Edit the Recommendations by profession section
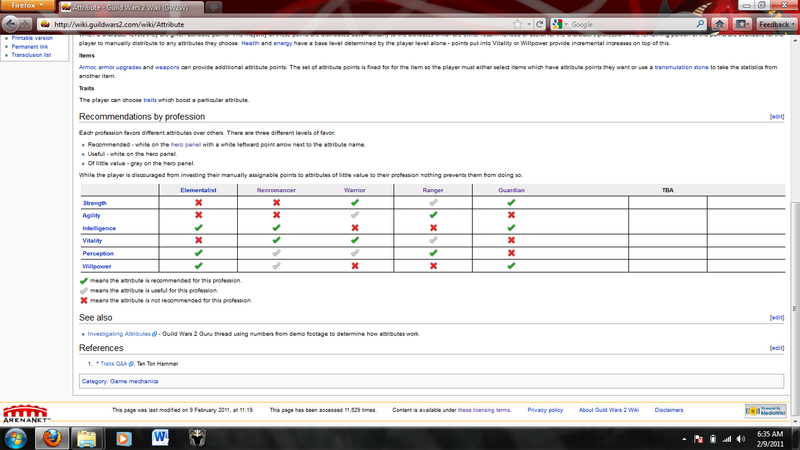The image size is (800, 450). point(777,117)
